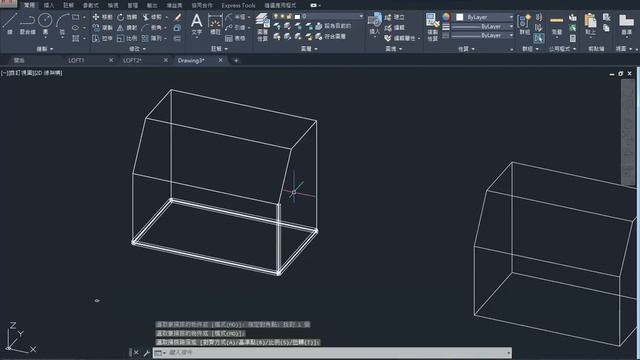The width and height of the screenshot is (640, 360).
Task: Open the Group (群組) tool
Action: tap(524, 24)
